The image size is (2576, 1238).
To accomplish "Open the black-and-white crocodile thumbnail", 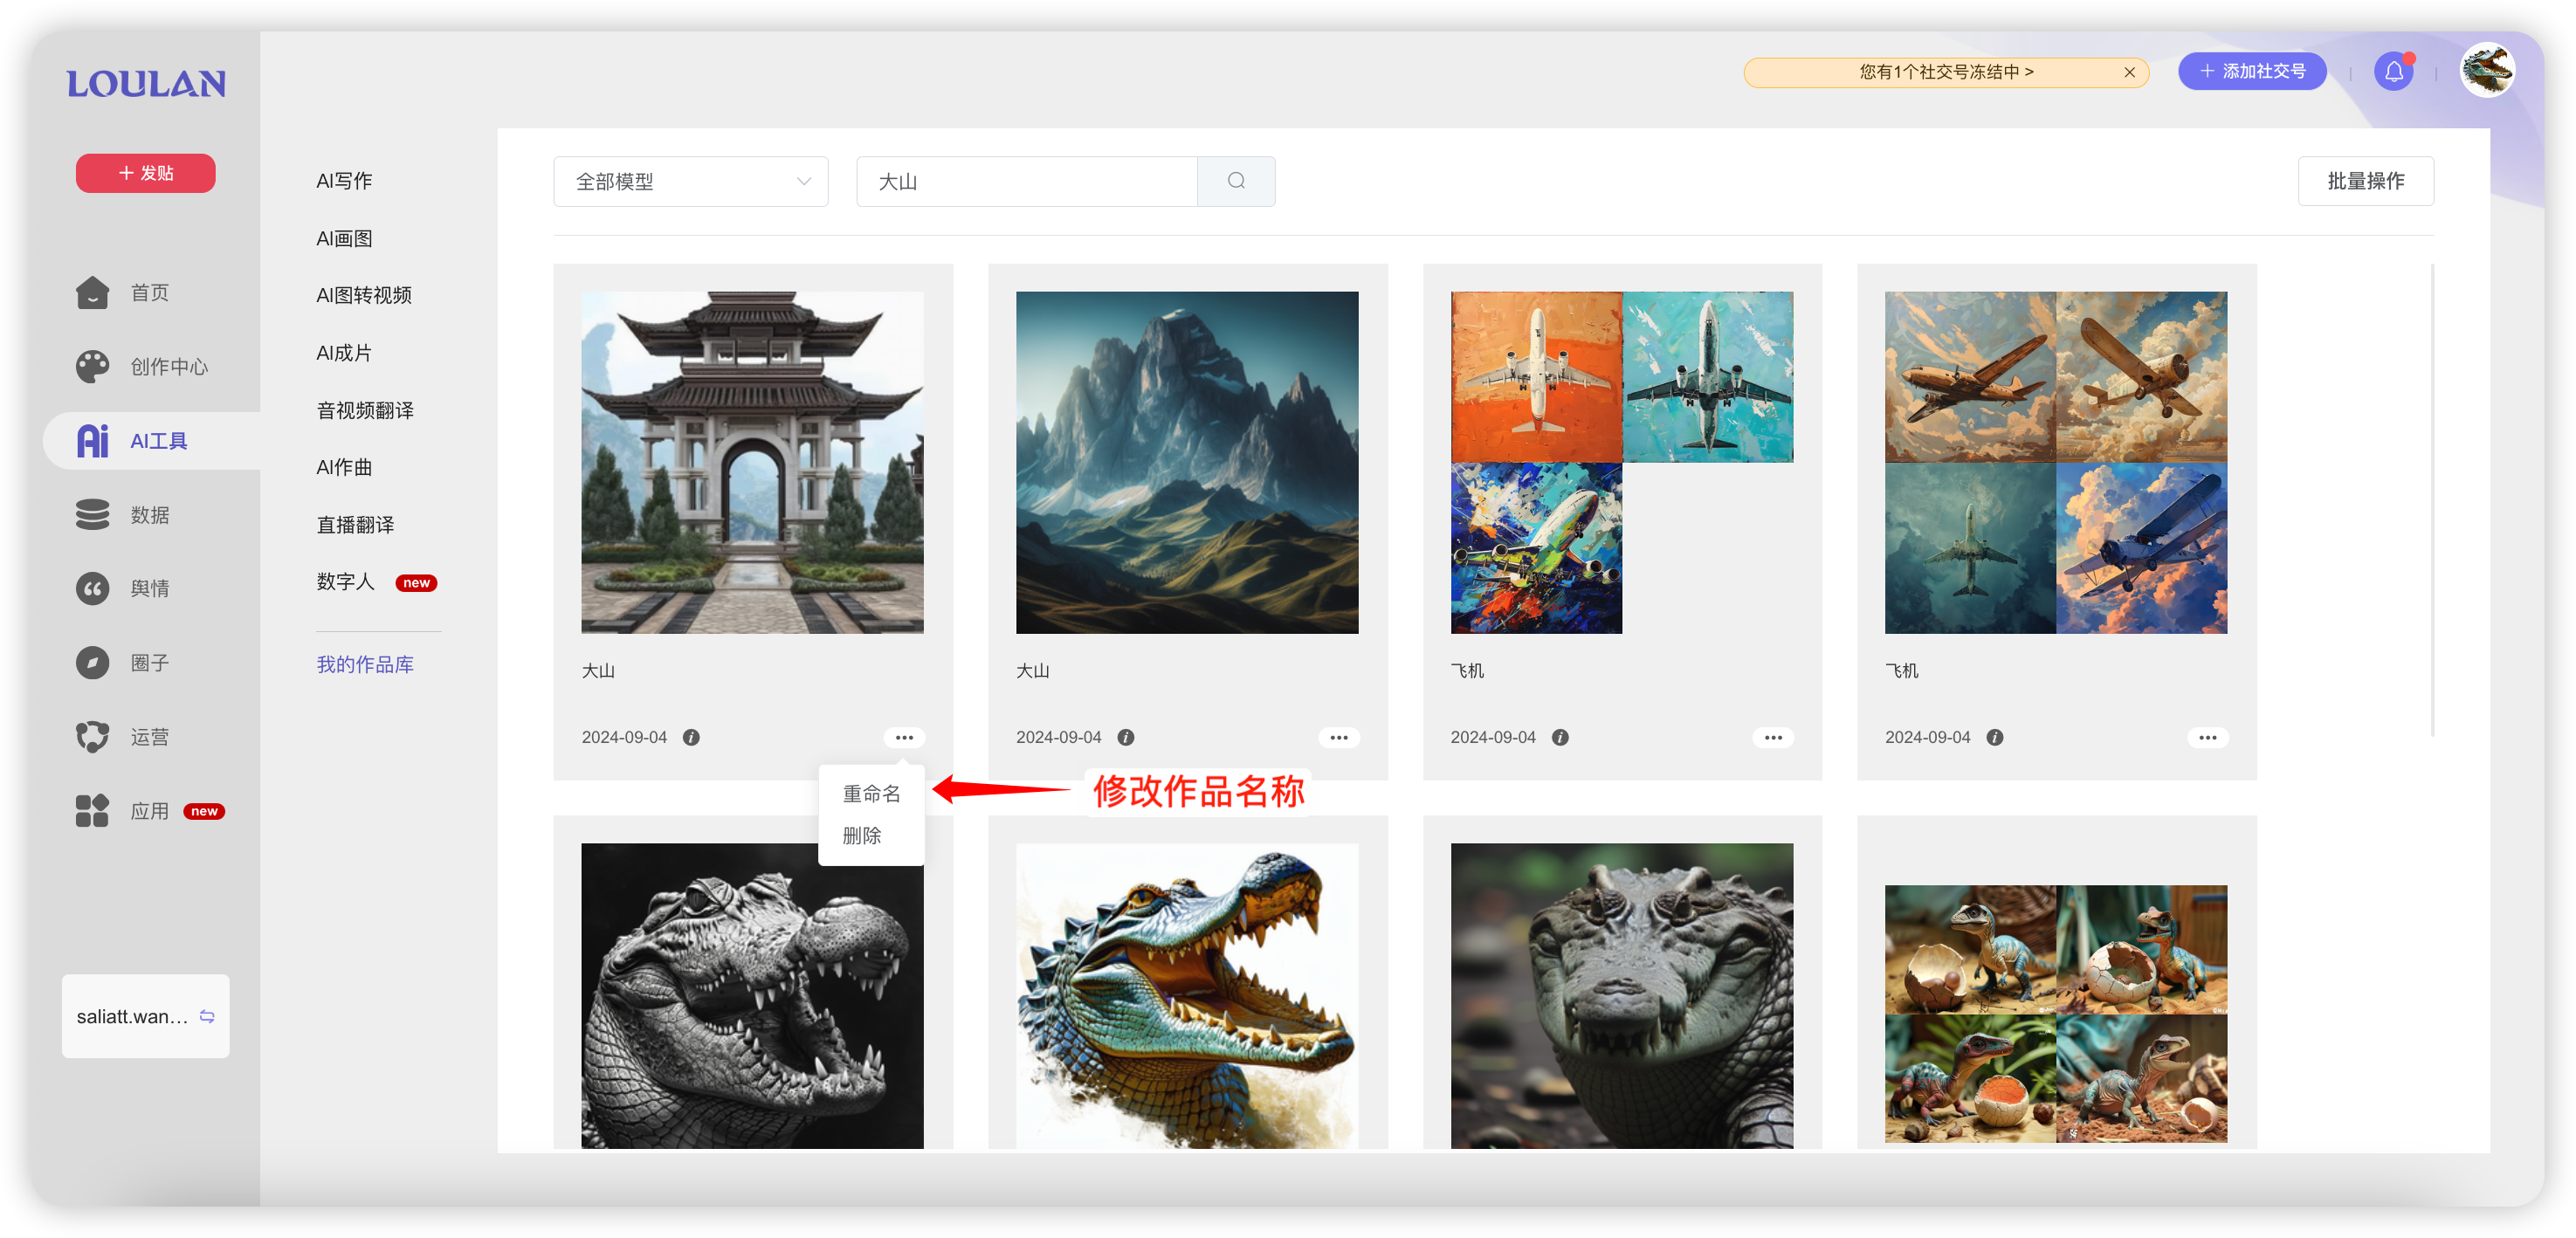I will coord(753,996).
